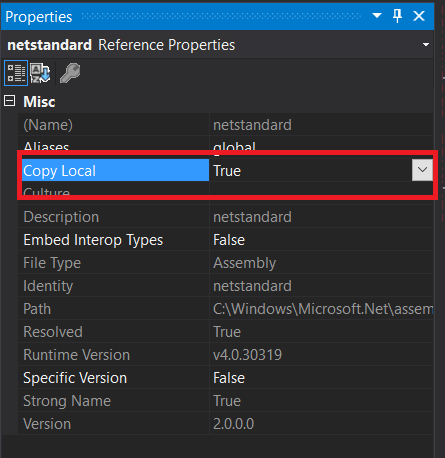This screenshot has width=445, height=458.
Task: Click the Copy Local True value
Action: tap(227, 171)
